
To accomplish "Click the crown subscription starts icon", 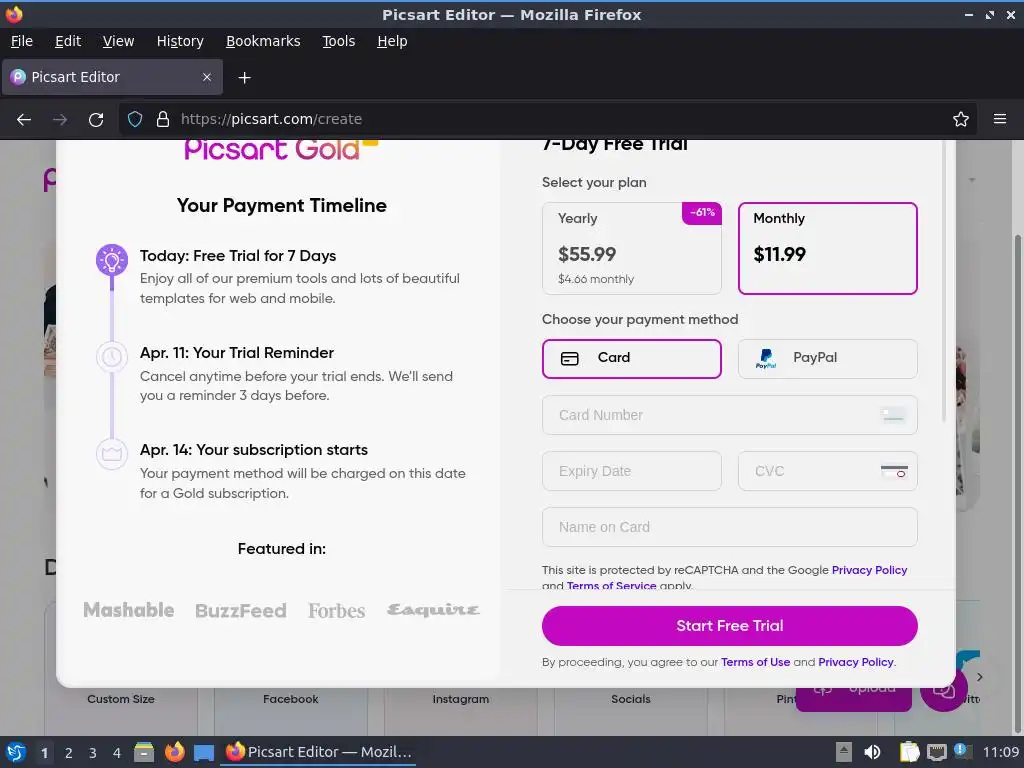I will tap(112, 454).
